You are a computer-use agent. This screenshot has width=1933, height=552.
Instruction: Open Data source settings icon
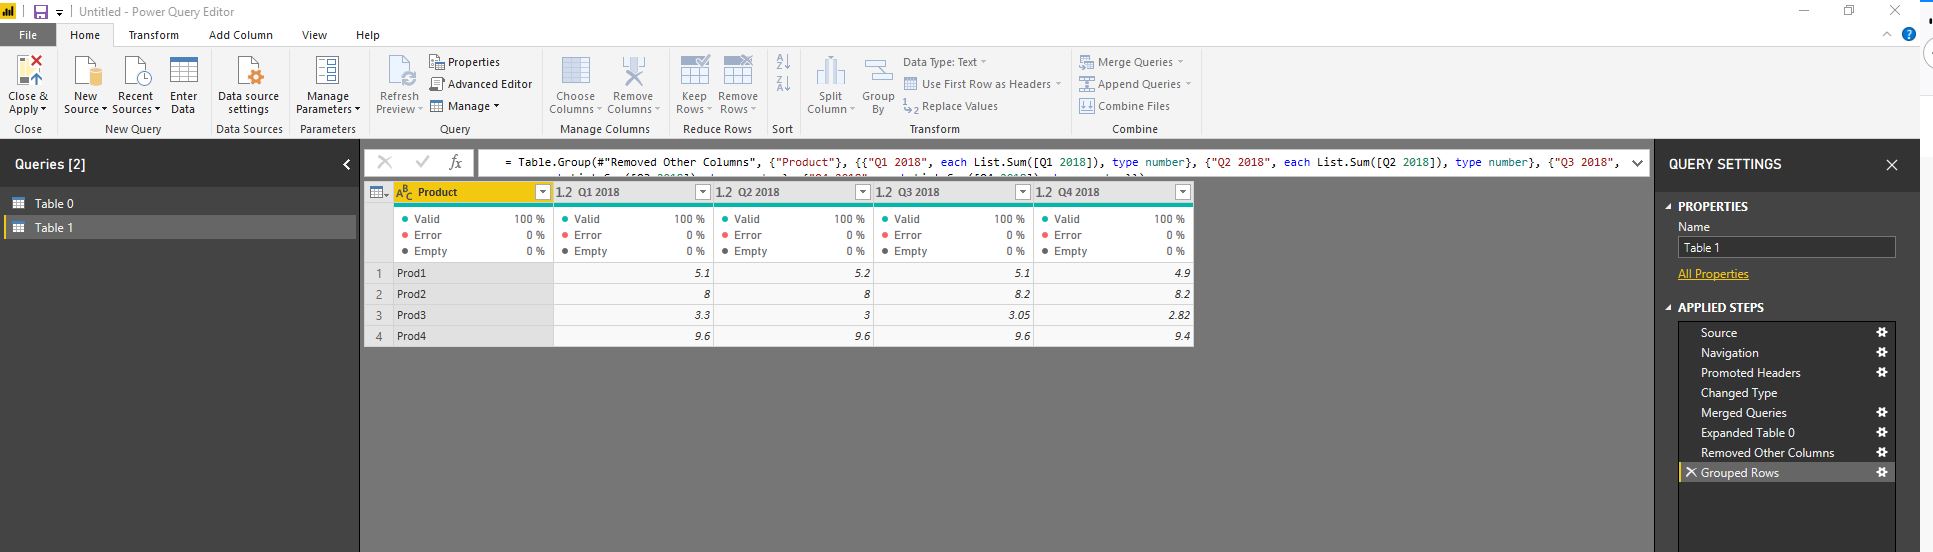click(249, 71)
